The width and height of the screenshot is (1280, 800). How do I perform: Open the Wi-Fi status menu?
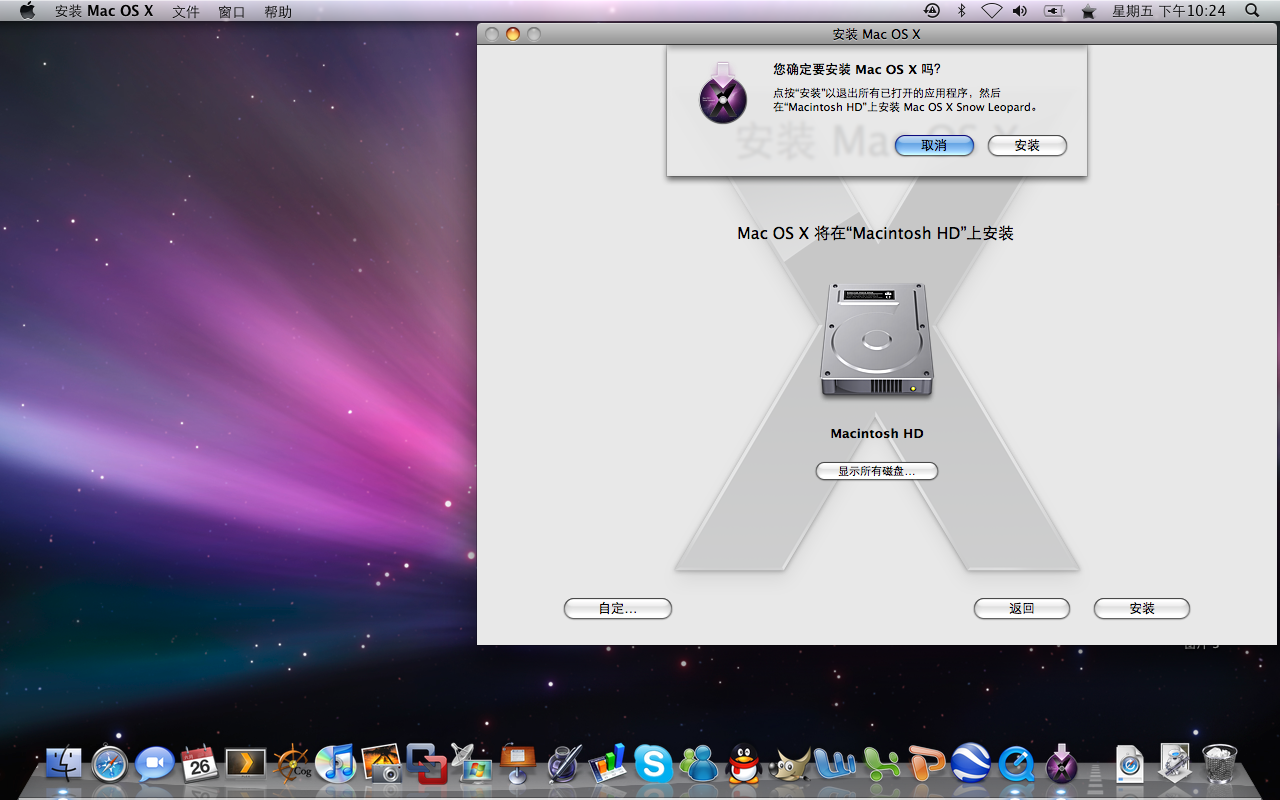pyautogui.click(x=991, y=11)
